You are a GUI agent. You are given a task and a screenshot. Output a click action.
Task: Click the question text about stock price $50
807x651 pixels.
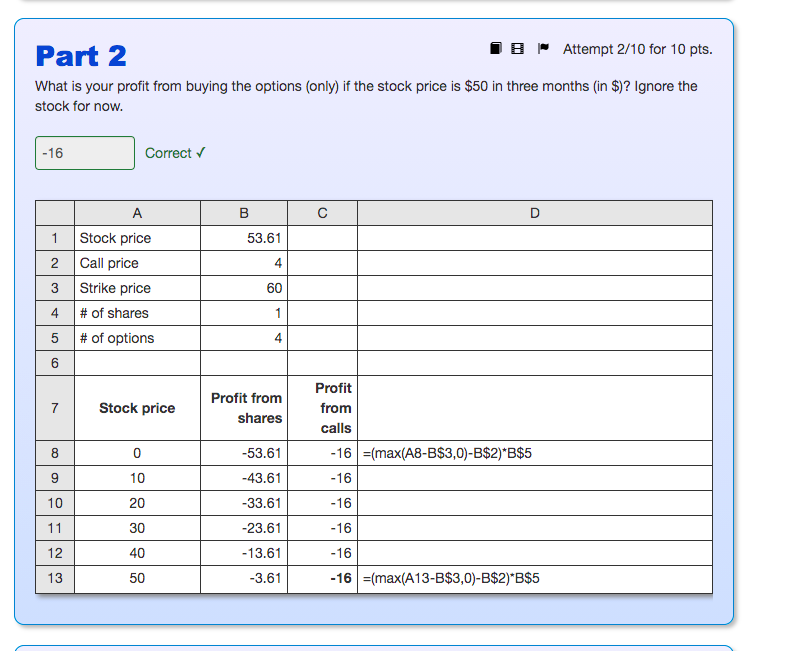366,96
